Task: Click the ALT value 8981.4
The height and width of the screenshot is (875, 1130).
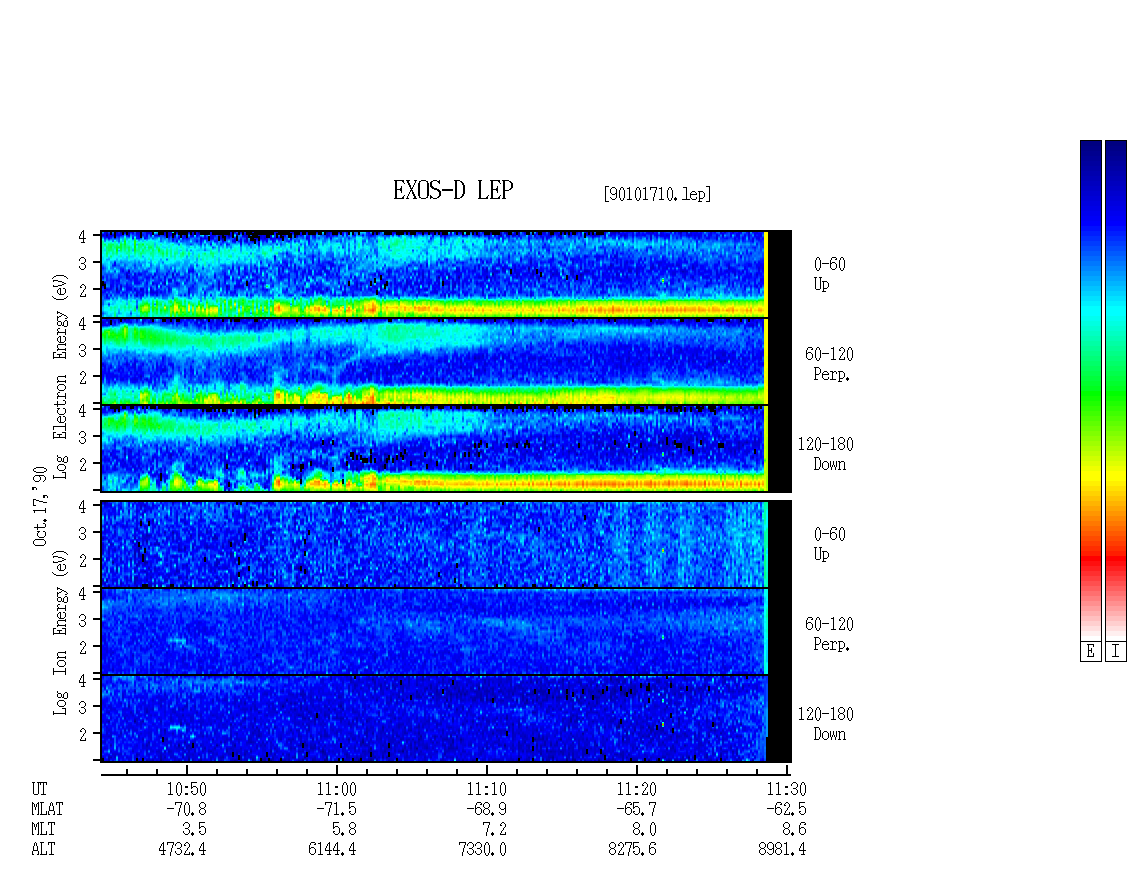Action: coord(782,850)
